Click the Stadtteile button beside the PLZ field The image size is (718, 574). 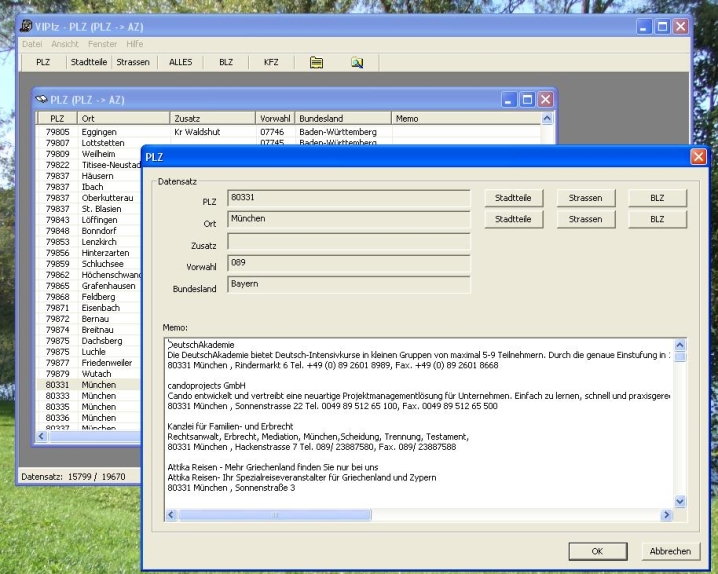click(x=513, y=198)
